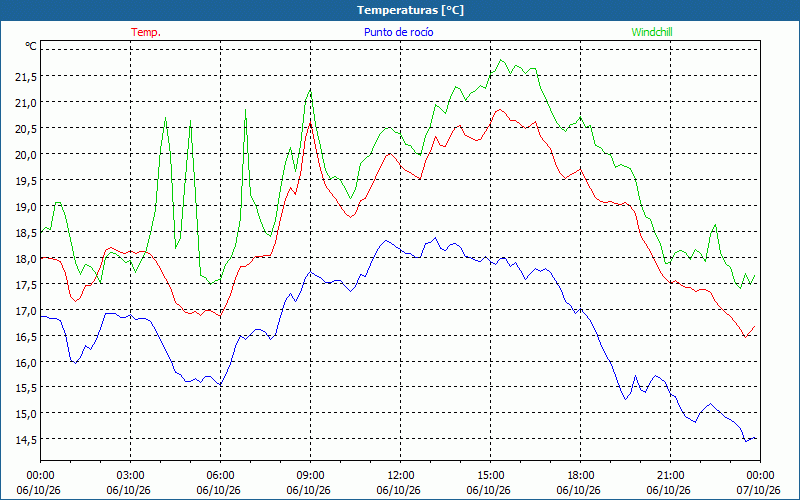The width and height of the screenshot is (800, 500).
Task: Click the "07/10/26" date axis label
Action: (x=758, y=490)
